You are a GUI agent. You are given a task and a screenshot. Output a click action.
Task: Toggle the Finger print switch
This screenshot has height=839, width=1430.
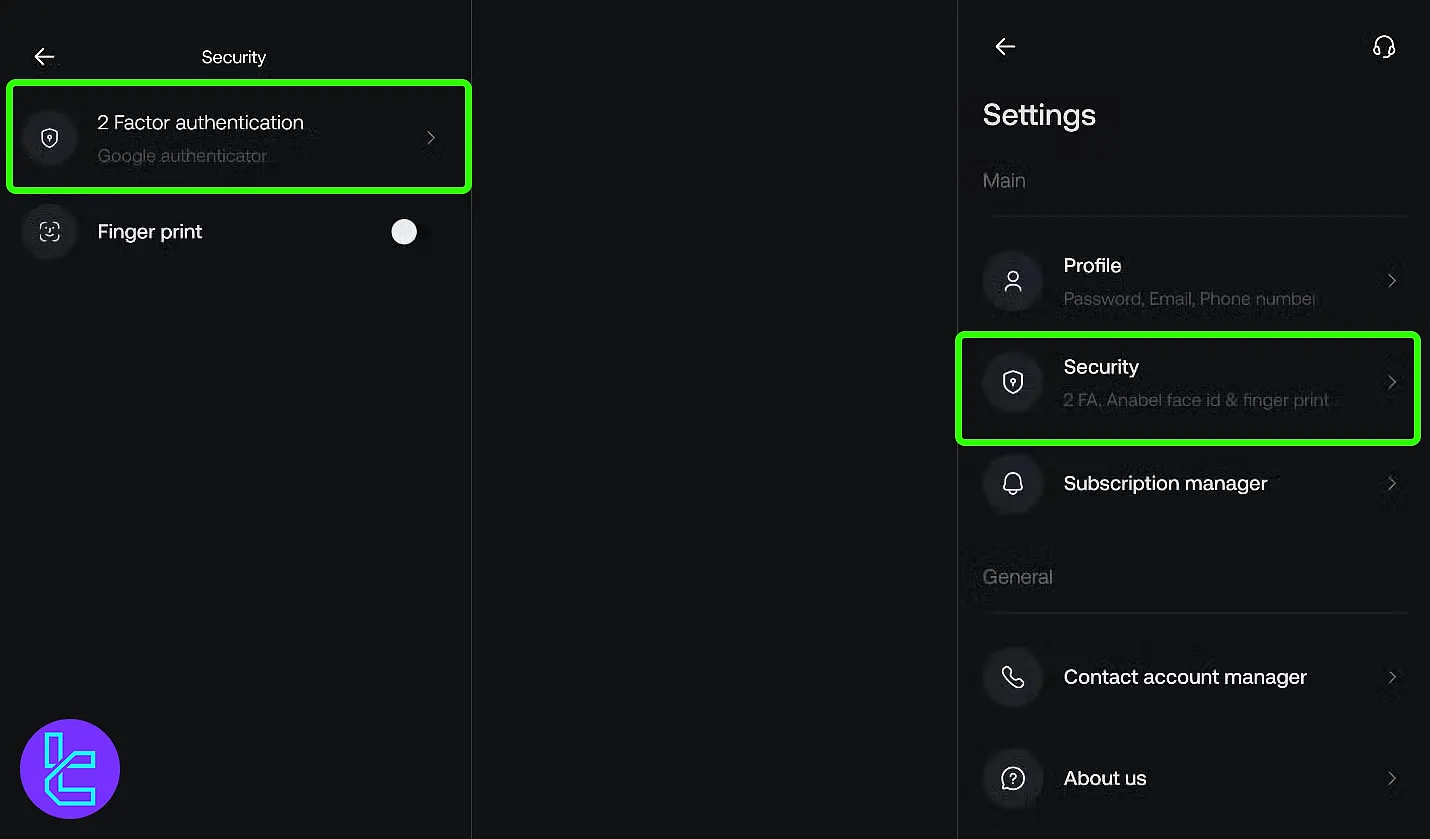(411, 233)
